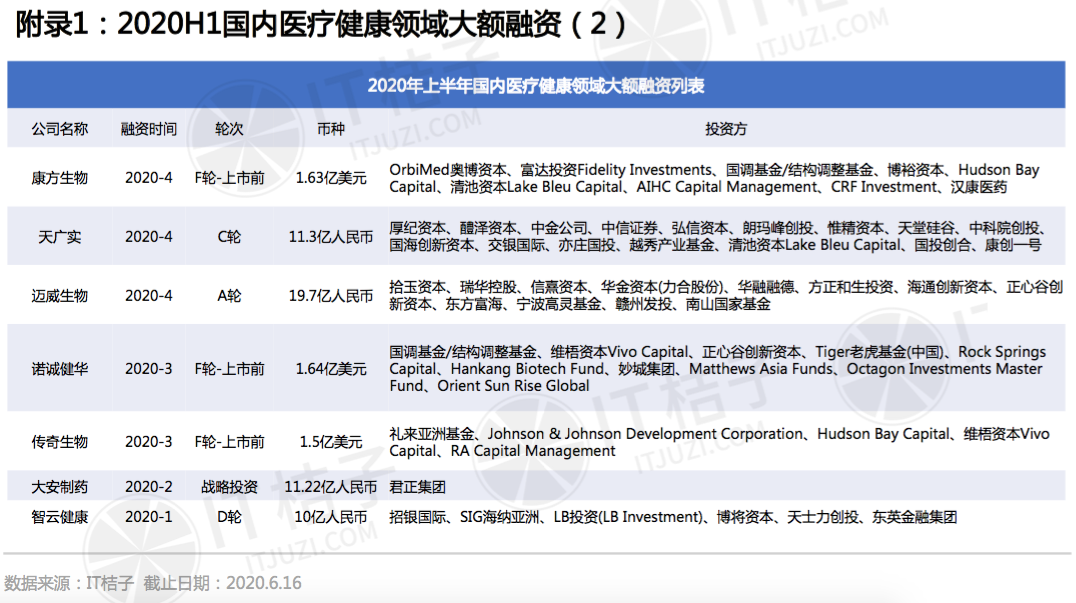Screen dimensions: 1076x603
Task: Click the amount 1.64亿美元
Action: [x=331, y=369]
